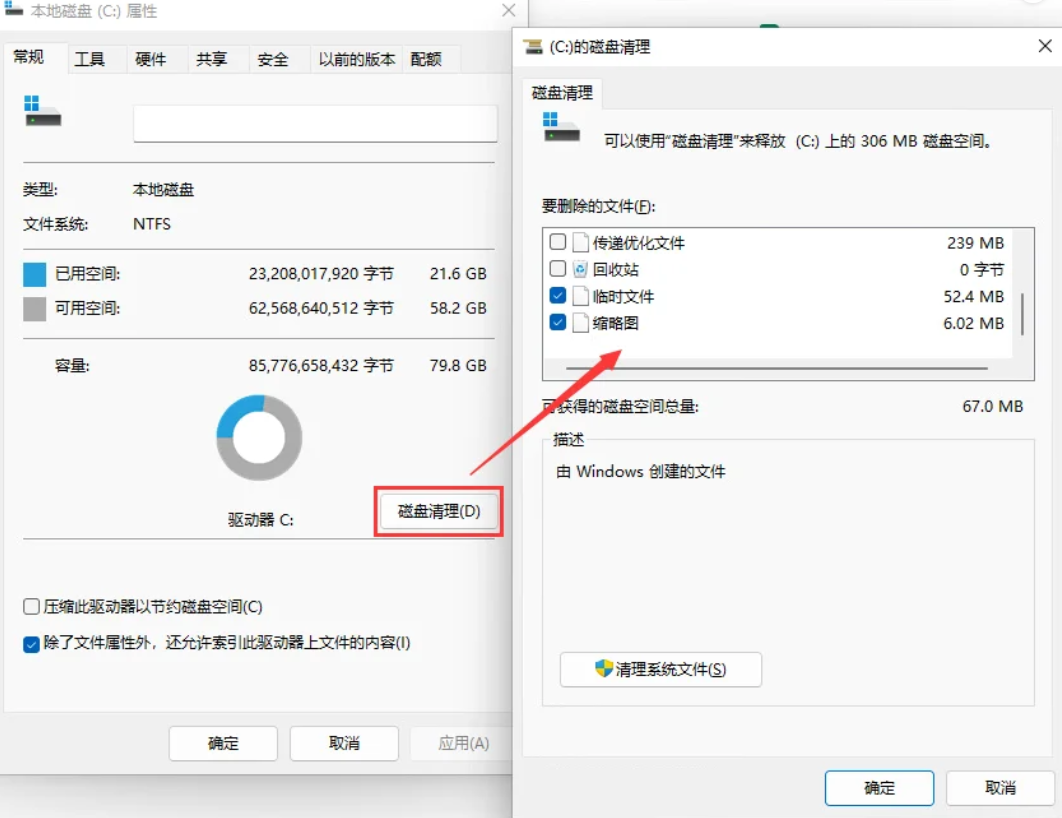Click 确定 in the properties window
The width and height of the screenshot is (1062, 818).
pyautogui.click(x=223, y=744)
